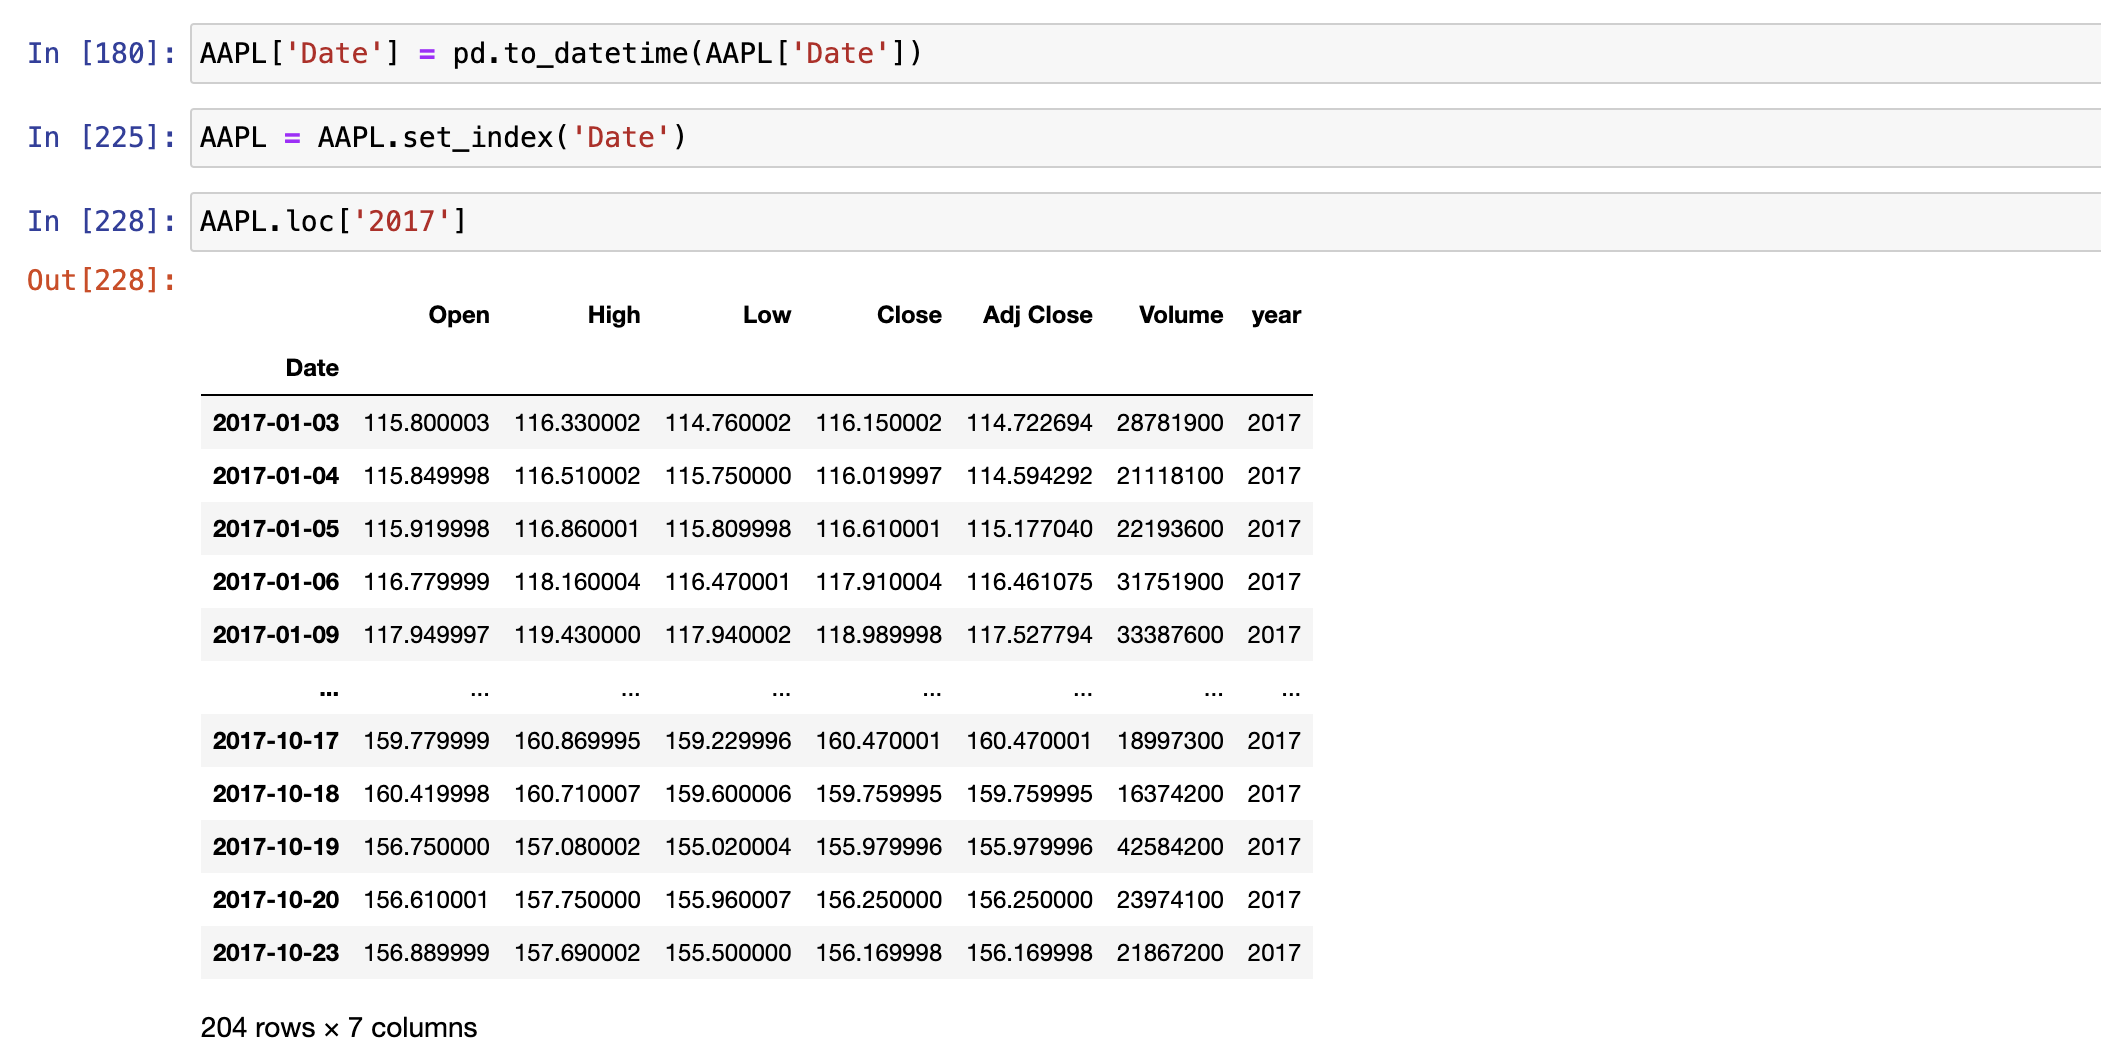
Task: Click the In [228] prompt label
Action: pos(101,222)
